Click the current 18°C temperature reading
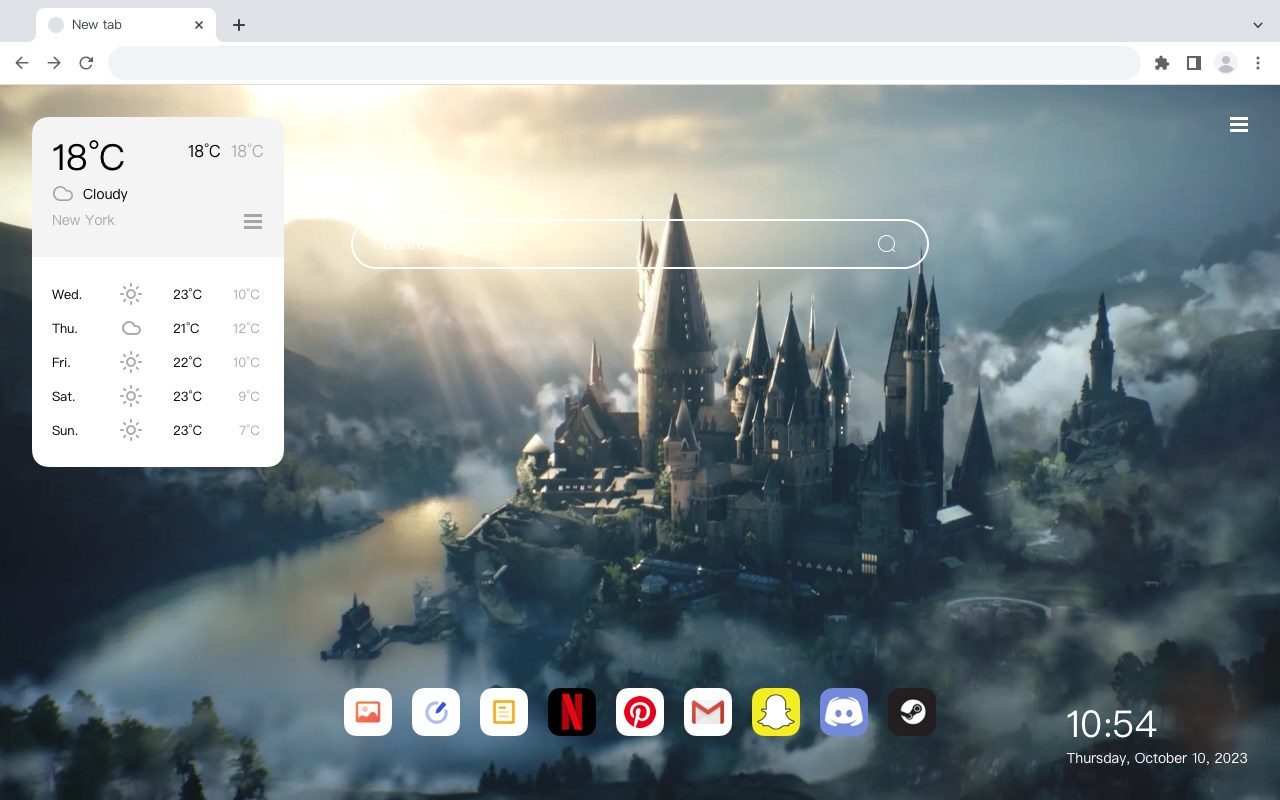Screen dimensions: 1280x800 88,156
